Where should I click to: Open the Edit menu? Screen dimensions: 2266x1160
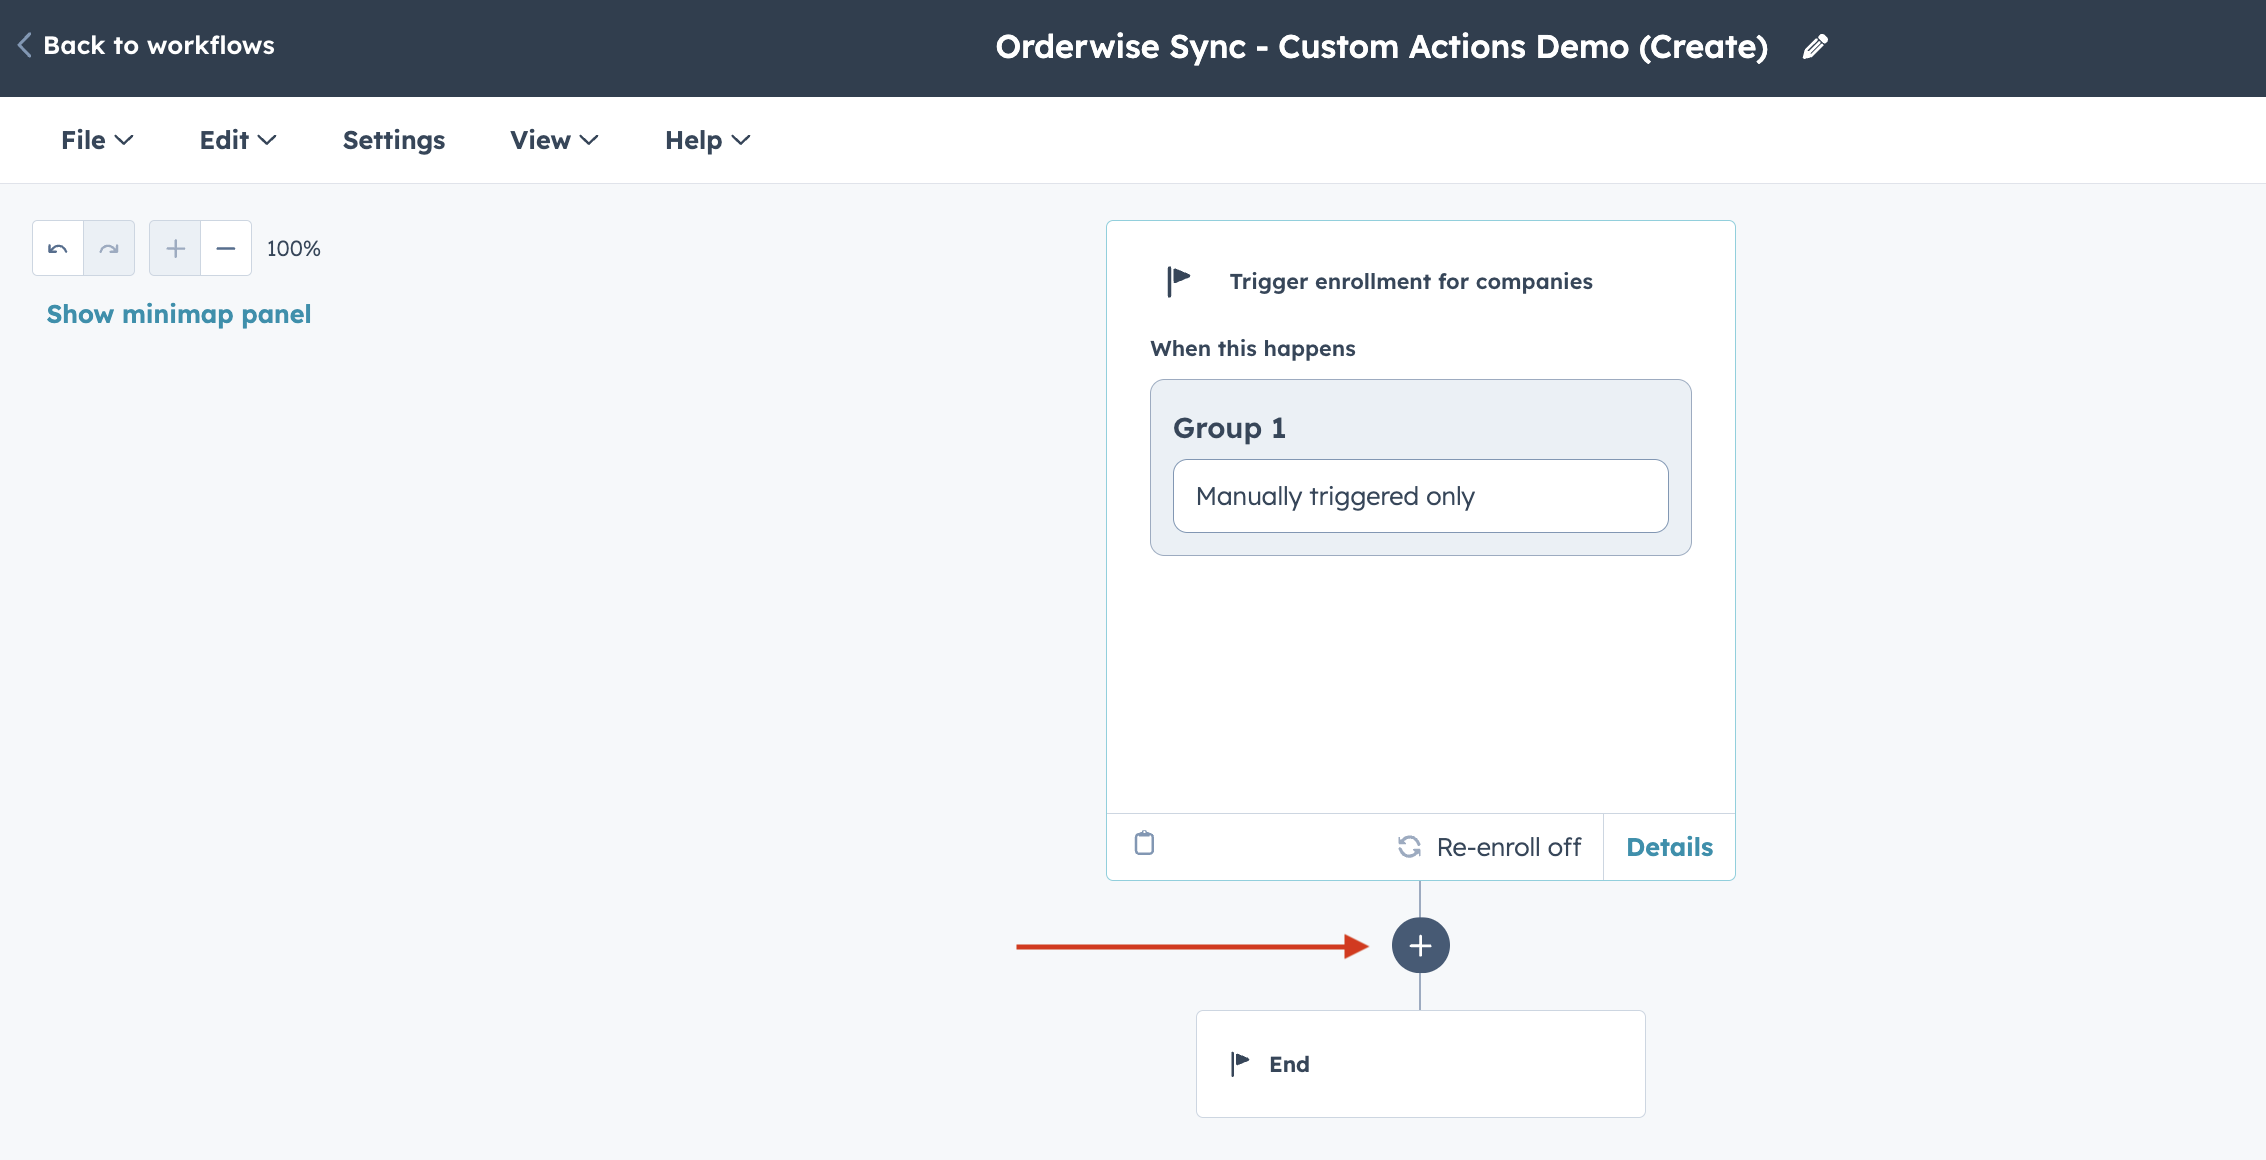(x=238, y=140)
